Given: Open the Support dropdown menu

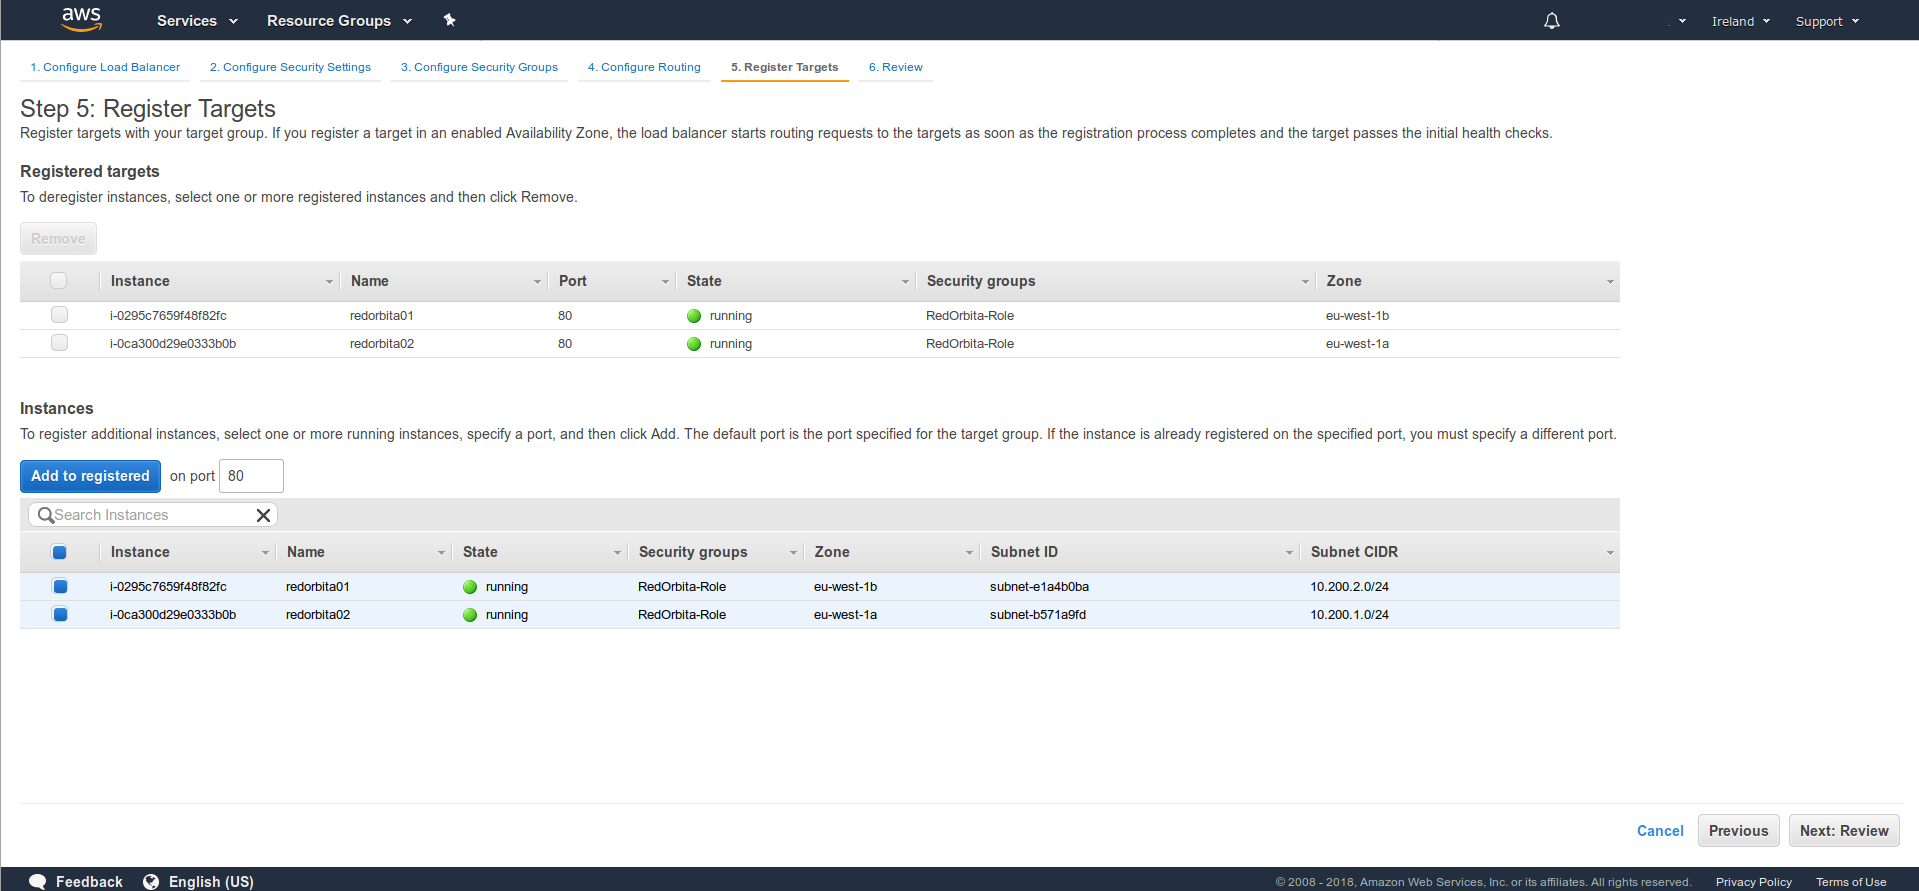Looking at the screenshot, I should (x=1827, y=21).
